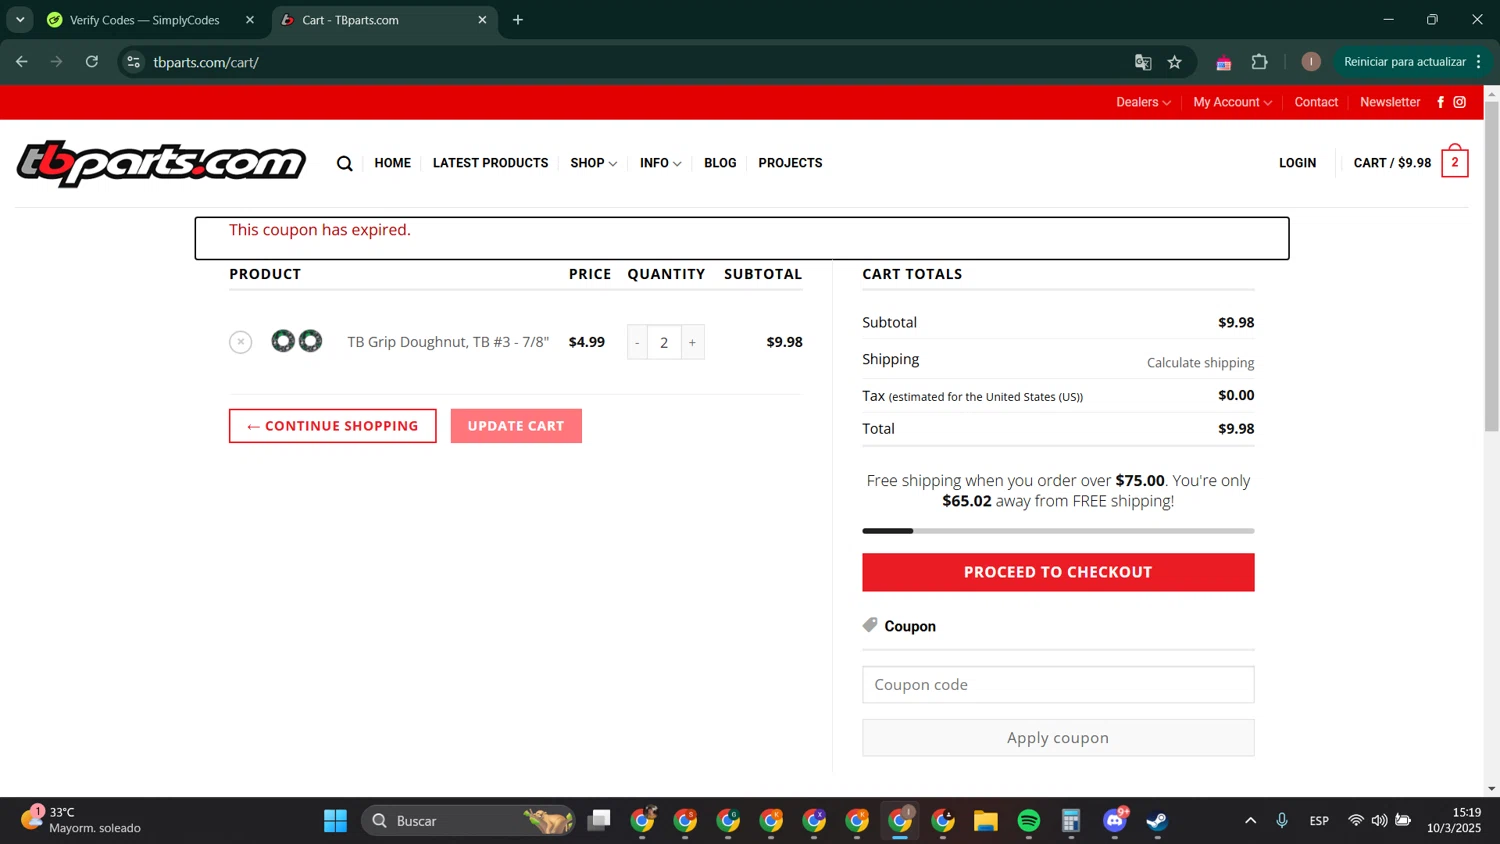Screen dimensions: 1500x844
Task: Click PROCEED TO CHECKOUT
Action: (1058, 572)
